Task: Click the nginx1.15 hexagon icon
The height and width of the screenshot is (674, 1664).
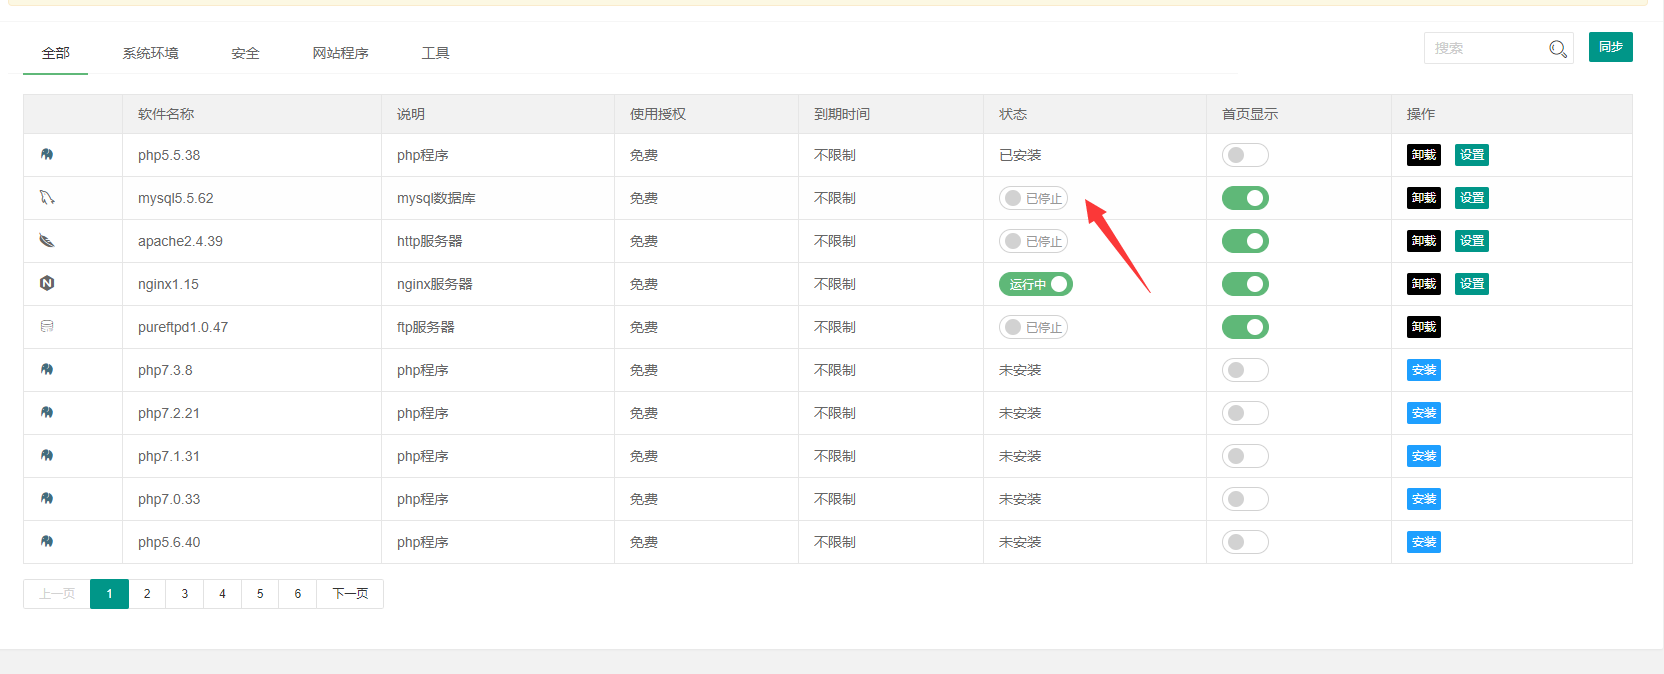Action: (47, 283)
